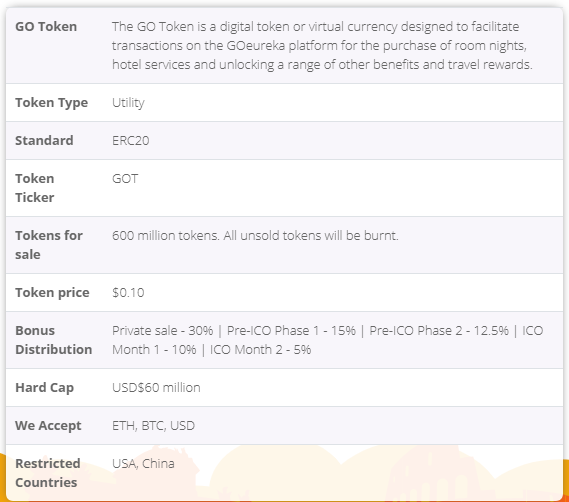Click the We Accept label
The image size is (569, 502).
point(48,426)
